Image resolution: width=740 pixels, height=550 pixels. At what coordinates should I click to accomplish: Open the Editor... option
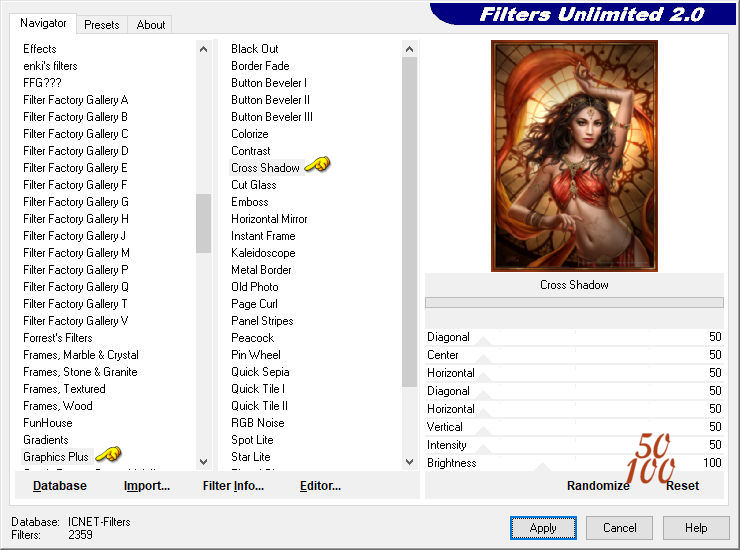[320, 486]
